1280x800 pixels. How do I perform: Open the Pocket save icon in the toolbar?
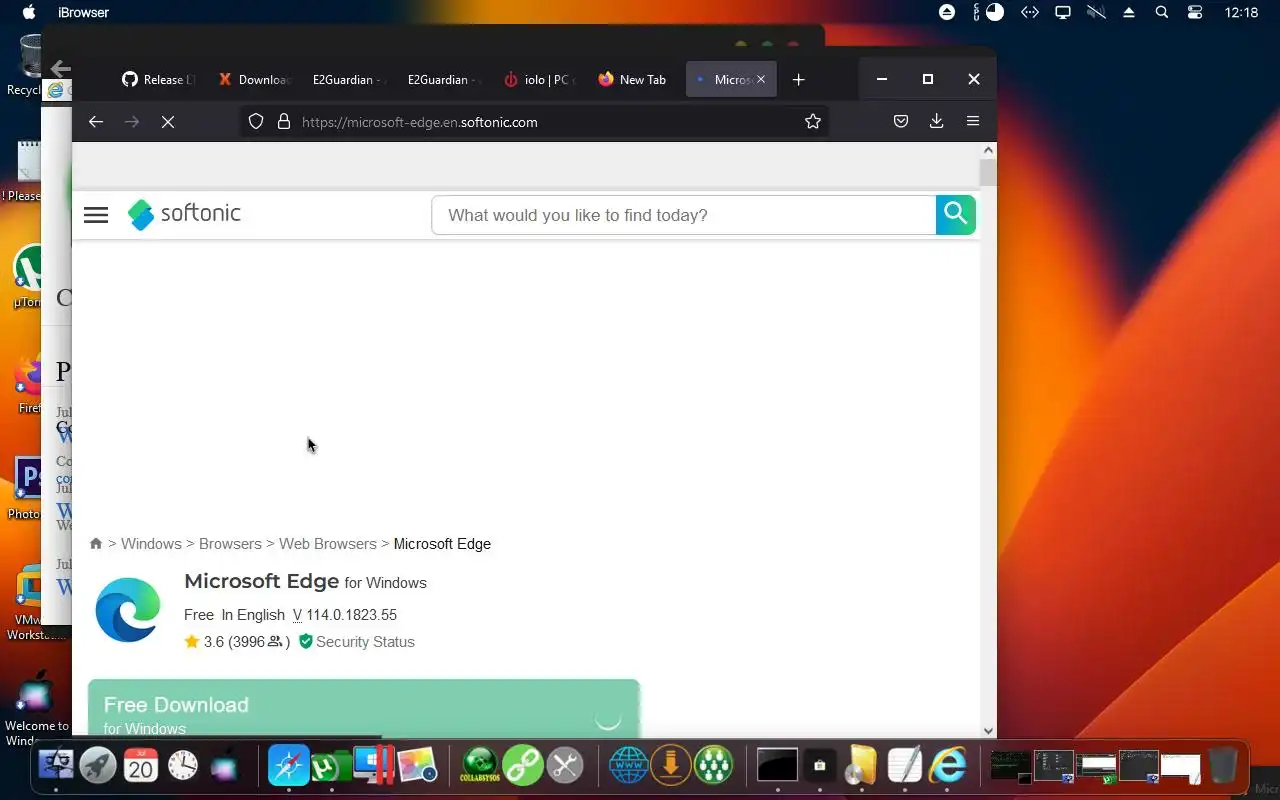pos(901,122)
